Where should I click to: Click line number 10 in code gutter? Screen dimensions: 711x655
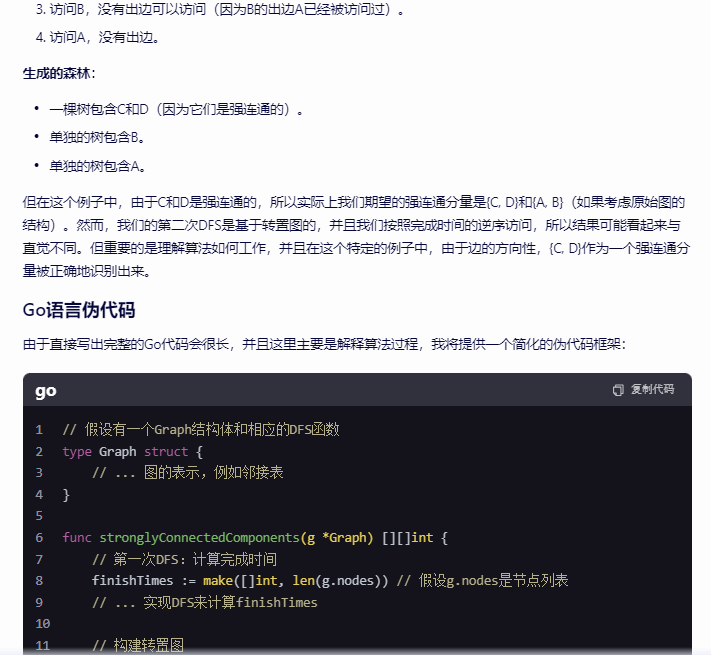coord(43,624)
